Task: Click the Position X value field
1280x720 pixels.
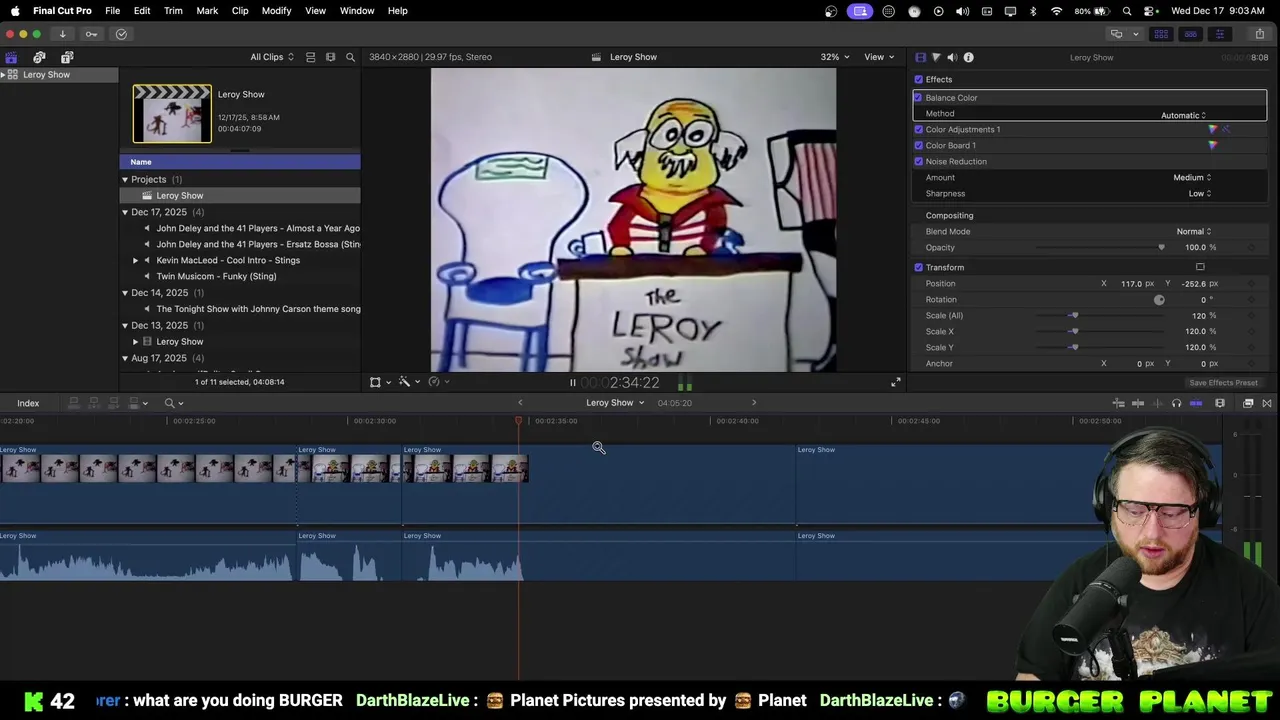Action: pyautogui.click(x=1131, y=283)
